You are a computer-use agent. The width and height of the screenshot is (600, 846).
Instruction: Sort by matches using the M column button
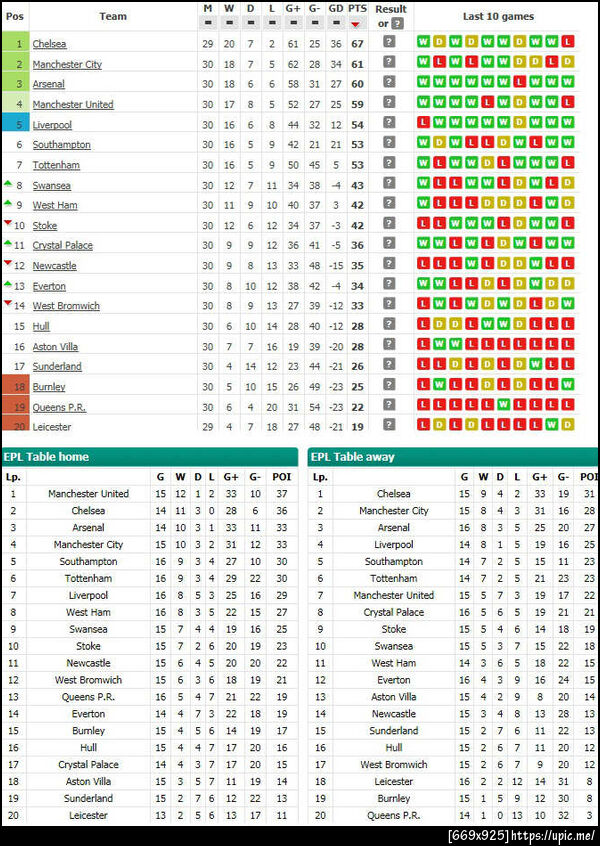[208, 24]
